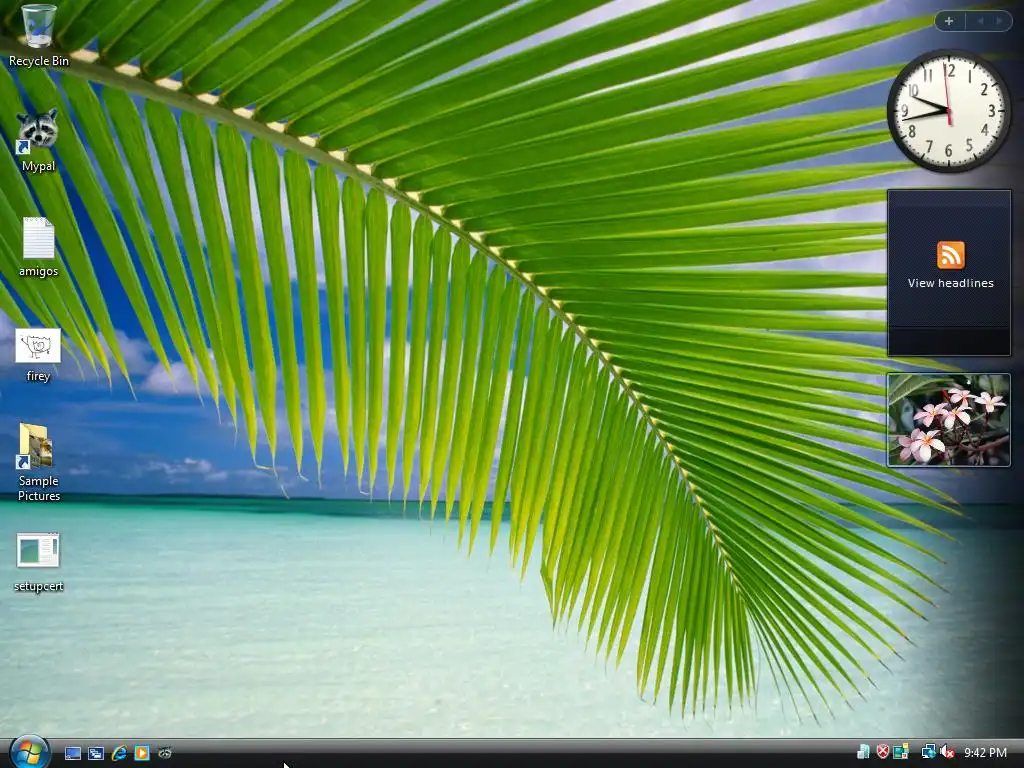Image resolution: width=1024 pixels, height=768 pixels.
Task: Click Show Desktop in Quick Launch
Action: (72, 753)
